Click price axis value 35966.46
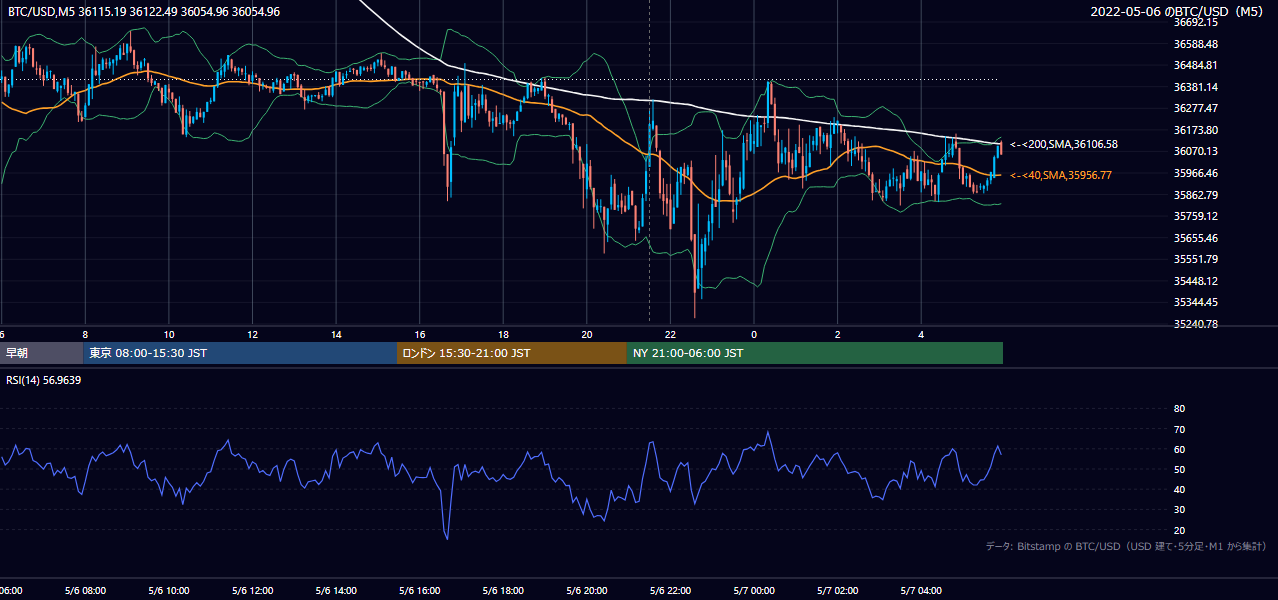The image size is (1278, 600). pyautogui.click(x=1196, y=173)
